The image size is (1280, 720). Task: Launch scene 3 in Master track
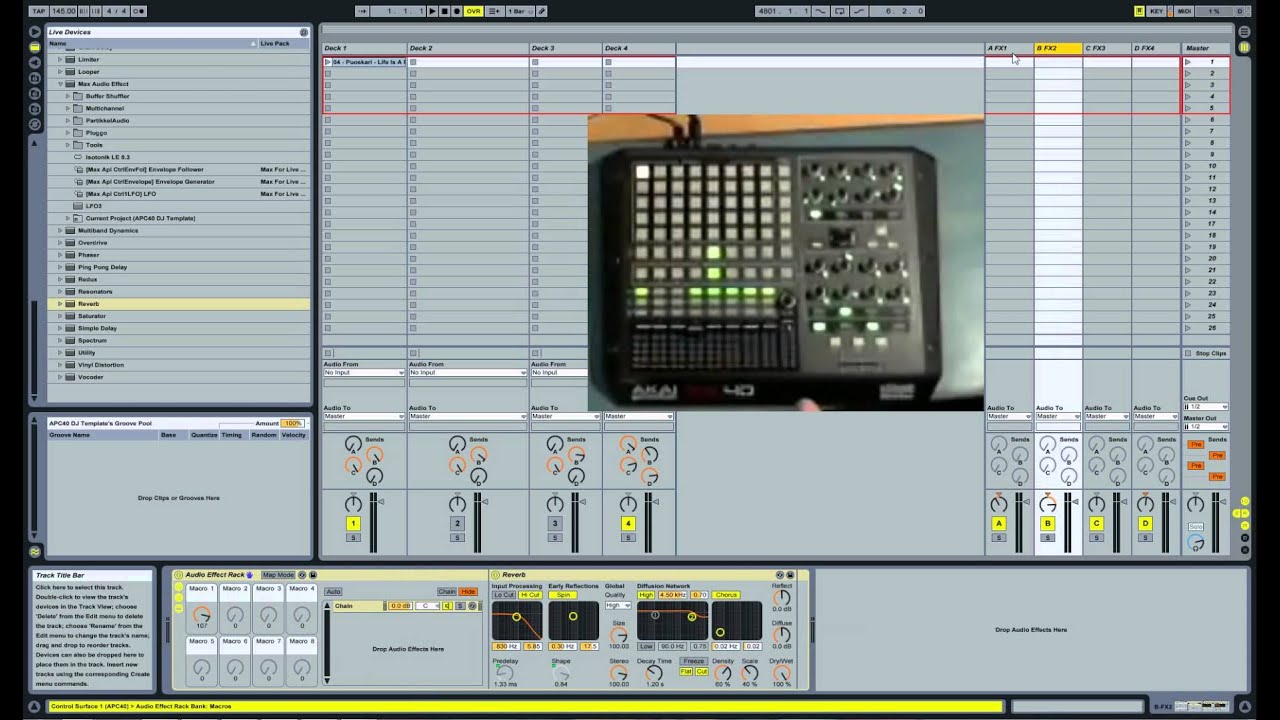[x=1188, y=85]
